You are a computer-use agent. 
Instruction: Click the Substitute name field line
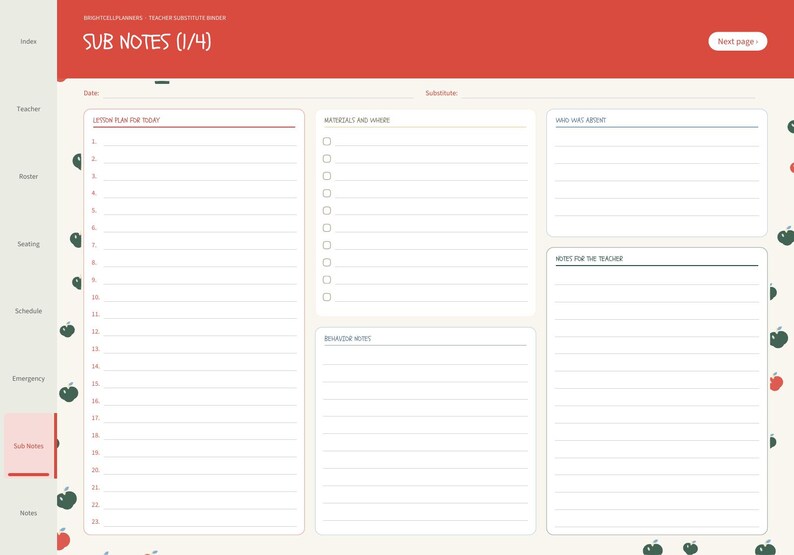[x=608, y=93]
